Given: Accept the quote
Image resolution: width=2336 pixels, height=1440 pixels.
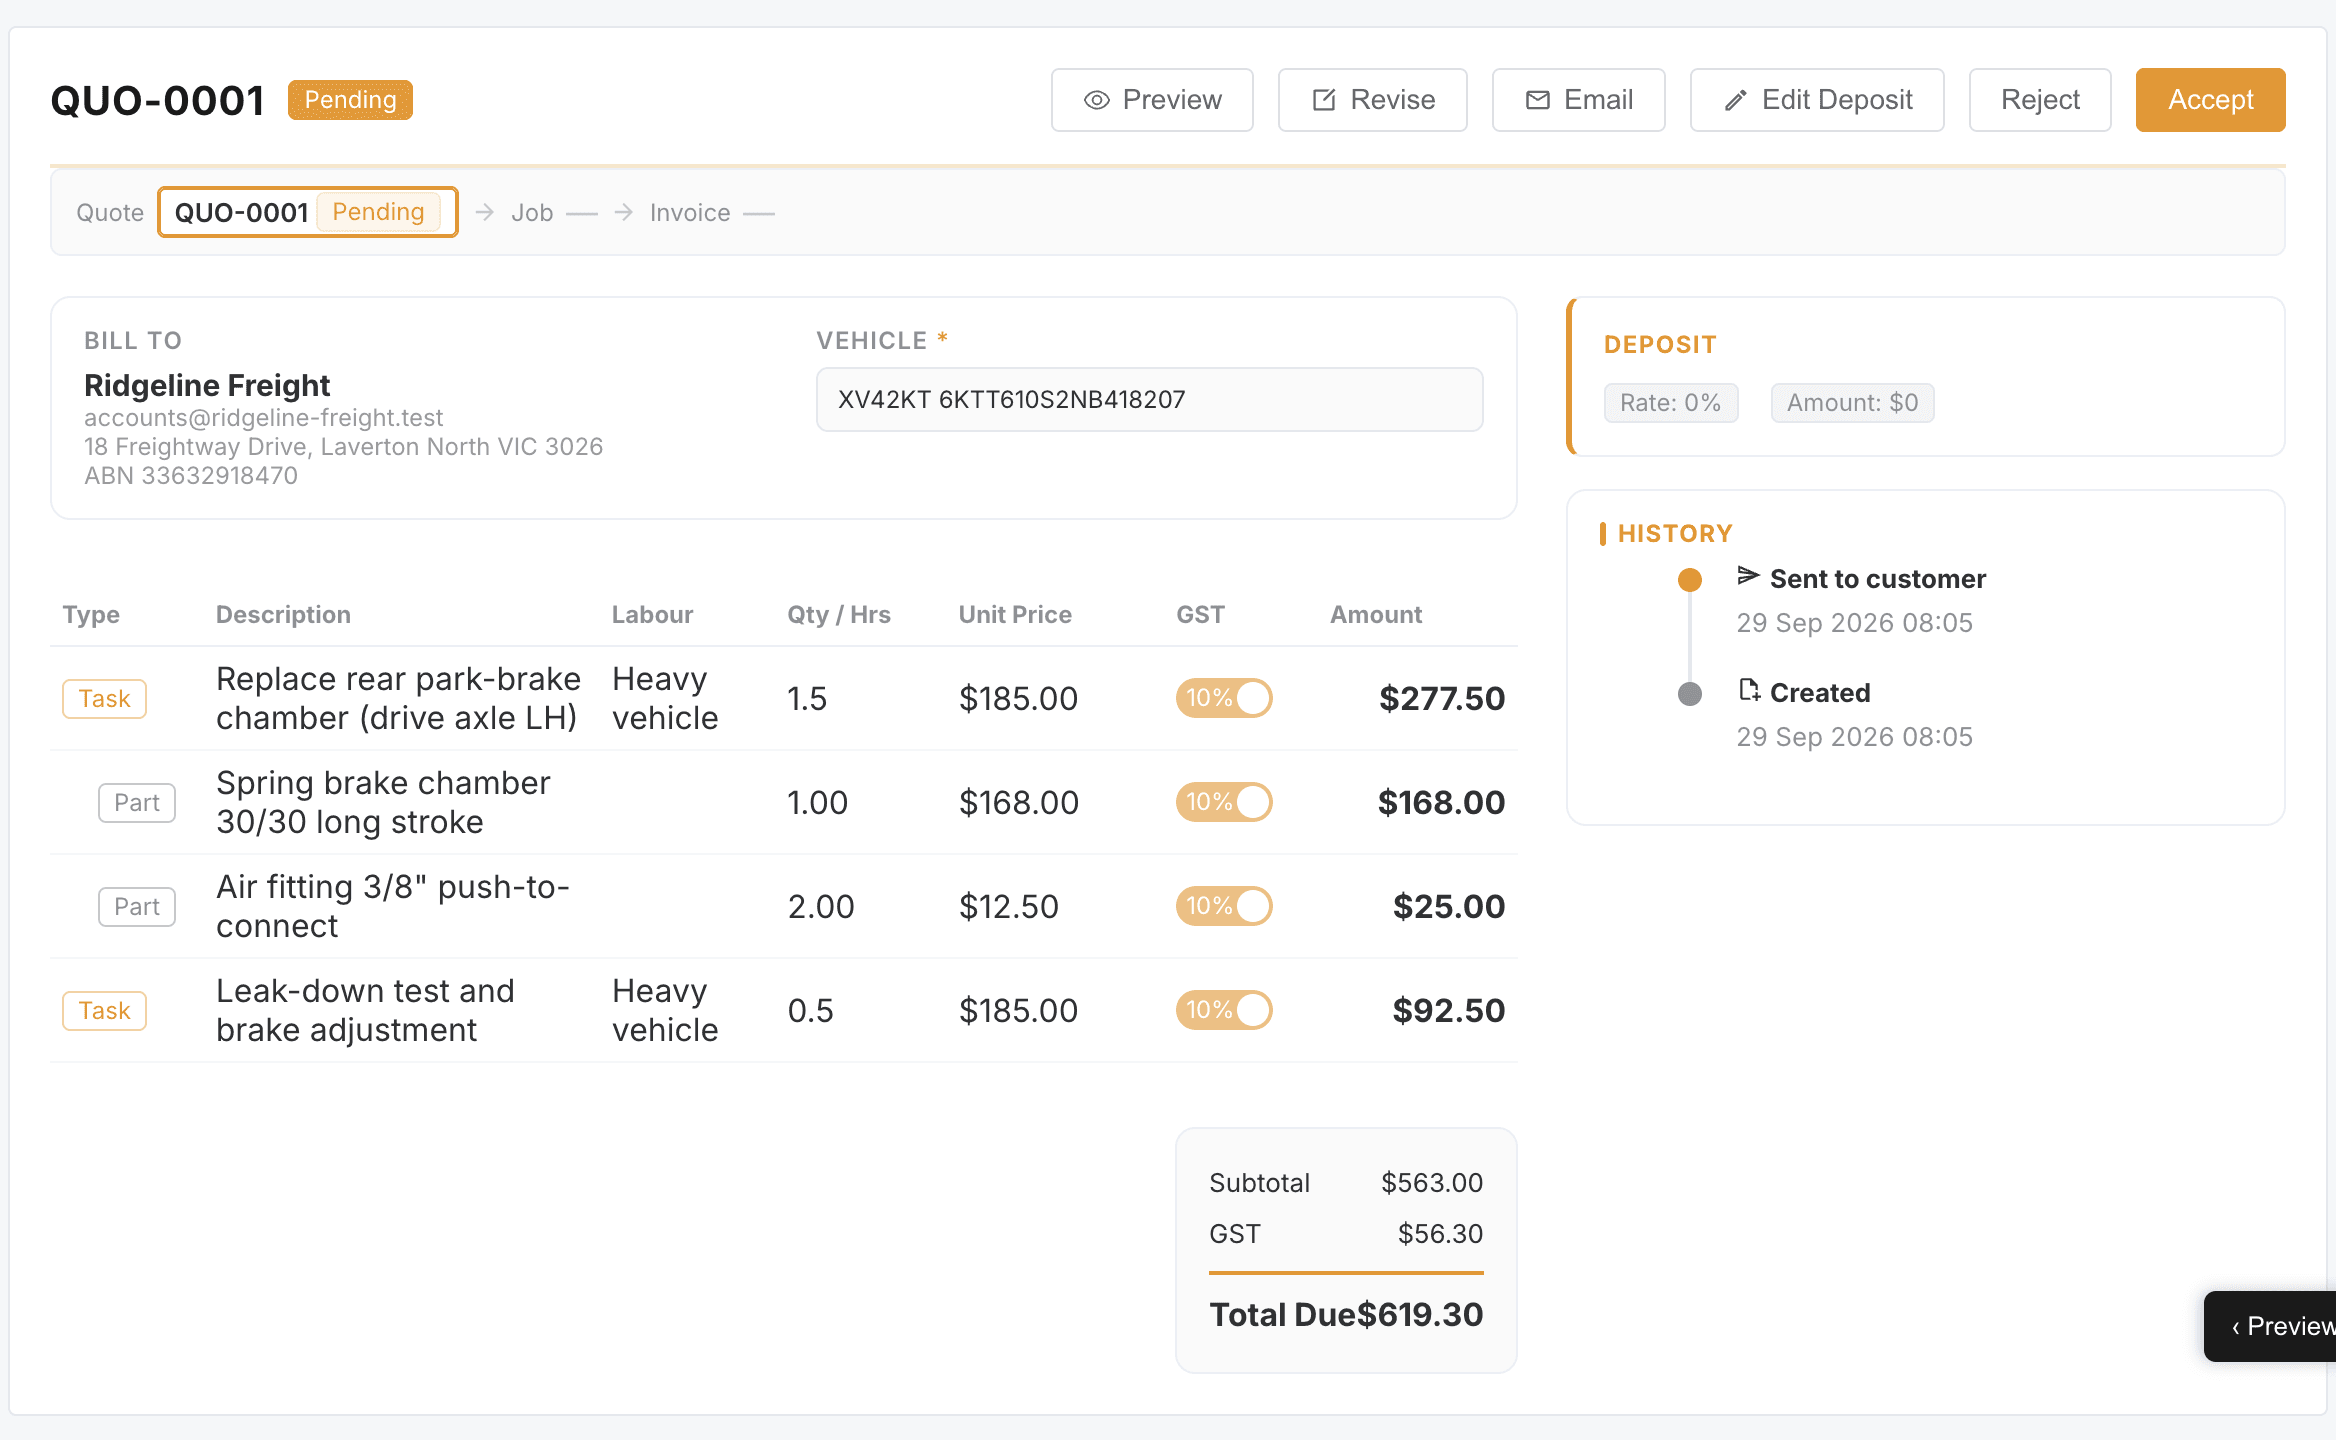Looking at the screenshot, I should [2210, 100].
